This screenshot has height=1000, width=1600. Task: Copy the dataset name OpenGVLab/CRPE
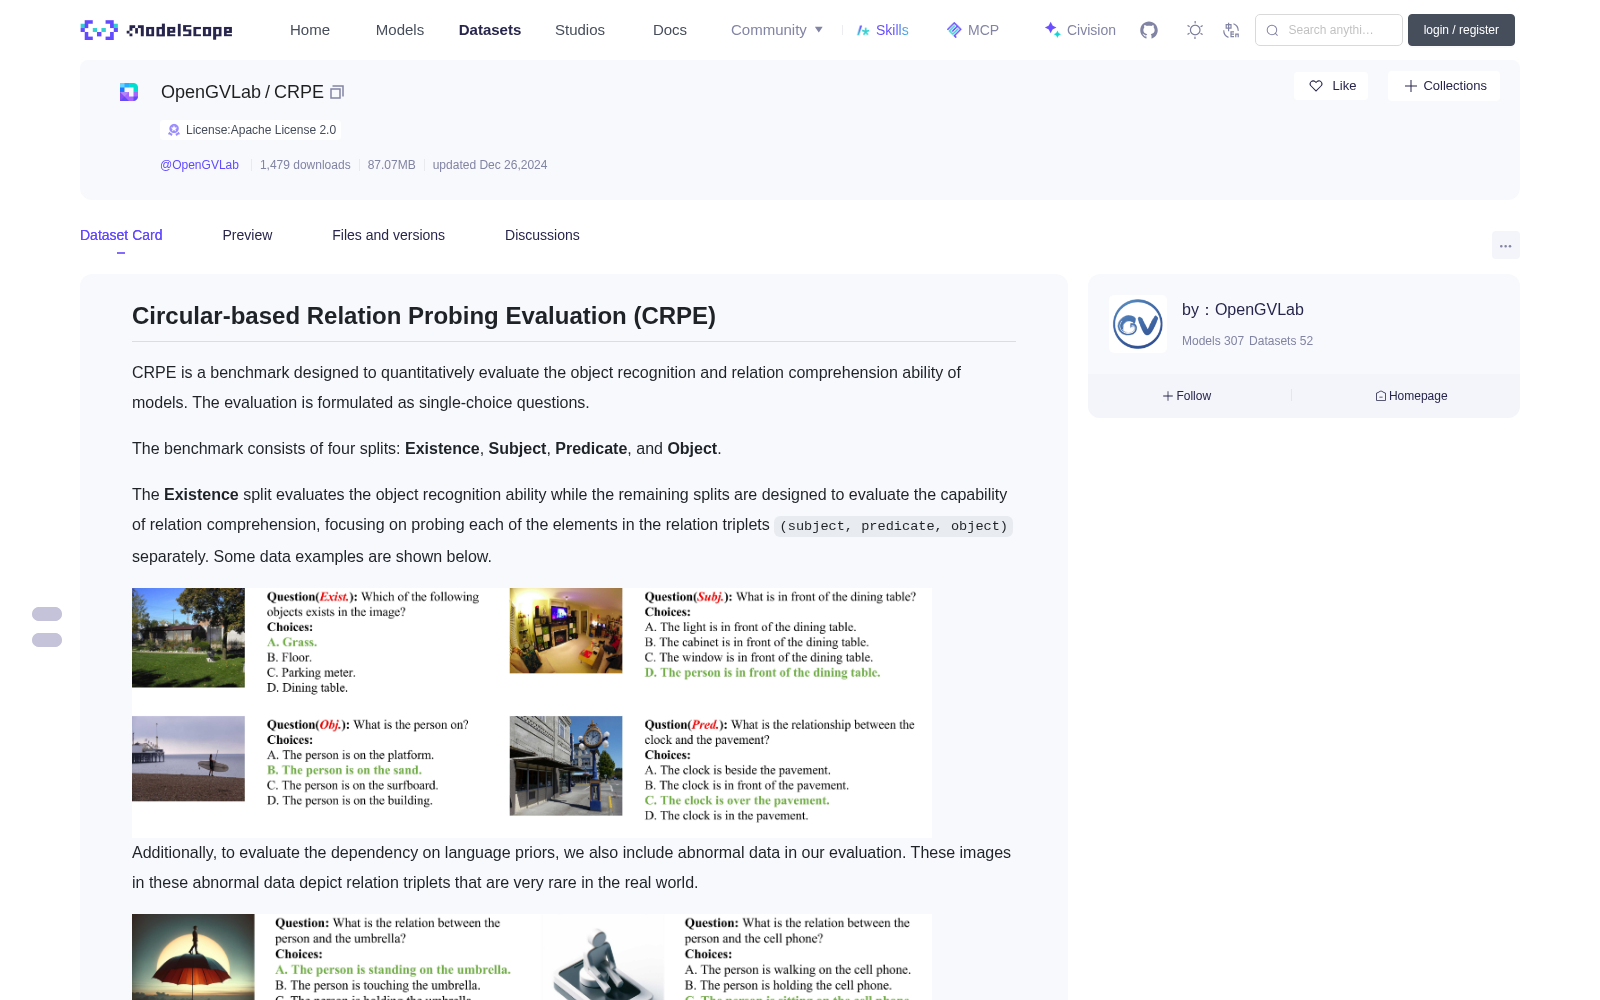(337, 92)
